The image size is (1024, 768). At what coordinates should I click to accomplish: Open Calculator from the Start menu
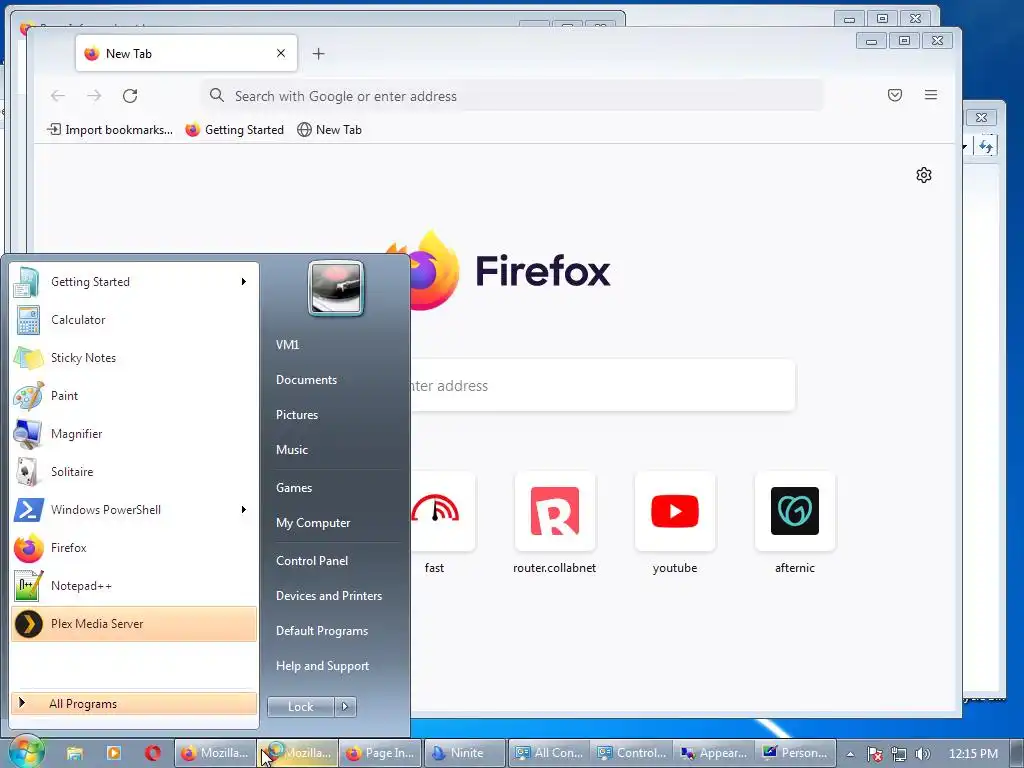pos(134,320)
